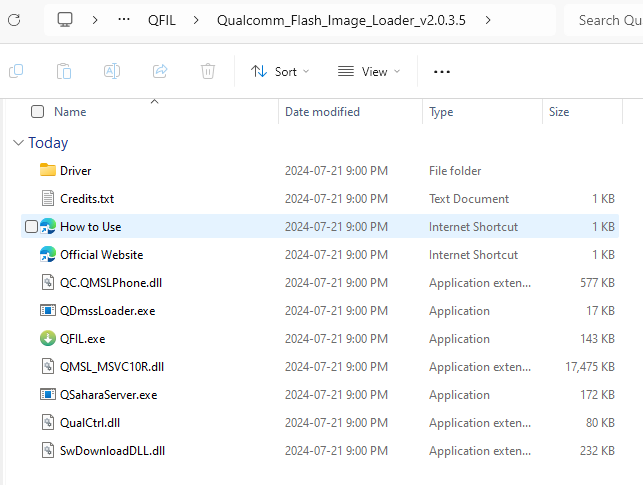Click the 80 KB size value
Screen dimensions: 643x485
(x=600, y=423)
